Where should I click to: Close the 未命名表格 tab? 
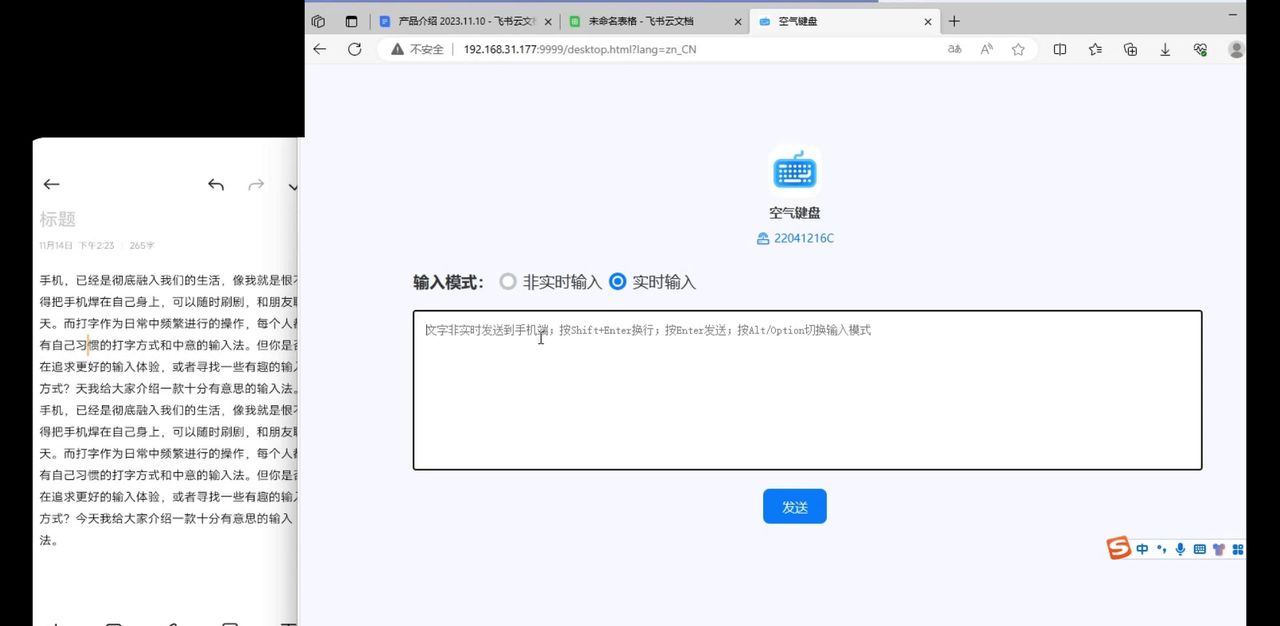[738, 21]
